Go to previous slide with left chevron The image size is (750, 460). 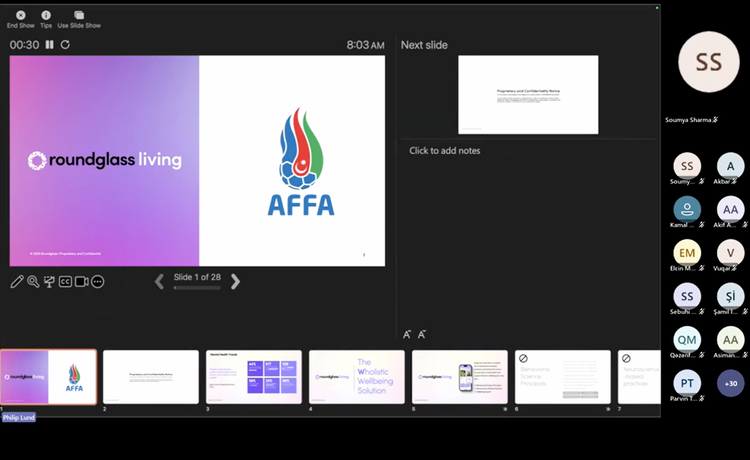click(x=159, y=282)
